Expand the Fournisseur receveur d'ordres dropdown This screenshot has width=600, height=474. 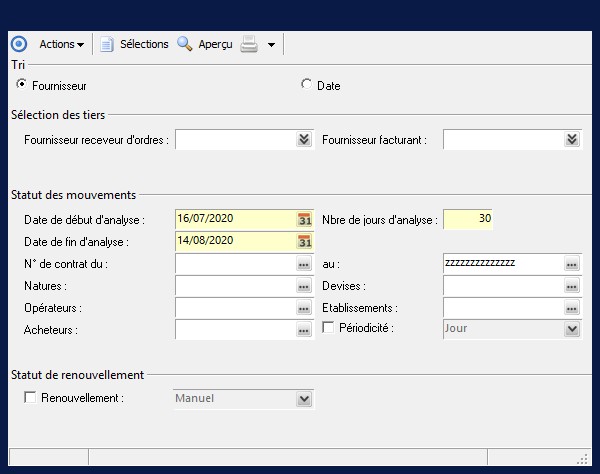[x=304, y=140]
